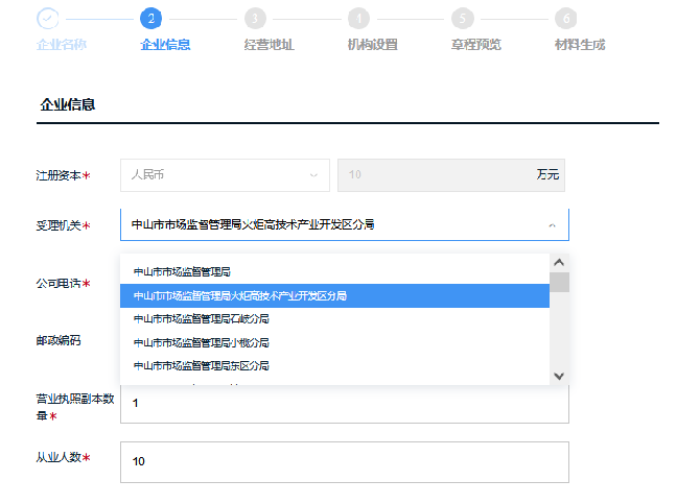Select the 企业信息 step label
This screenshot has height=504, width=700.
[165, 45]
